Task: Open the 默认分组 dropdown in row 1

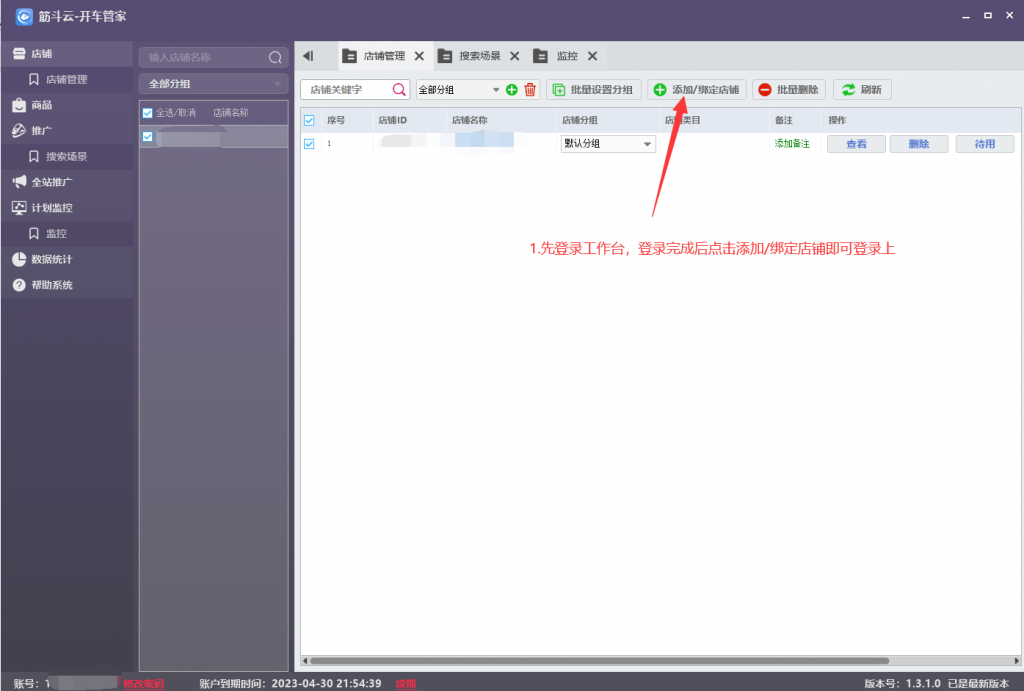Action: pyautogui.click(x=608, y=144)
